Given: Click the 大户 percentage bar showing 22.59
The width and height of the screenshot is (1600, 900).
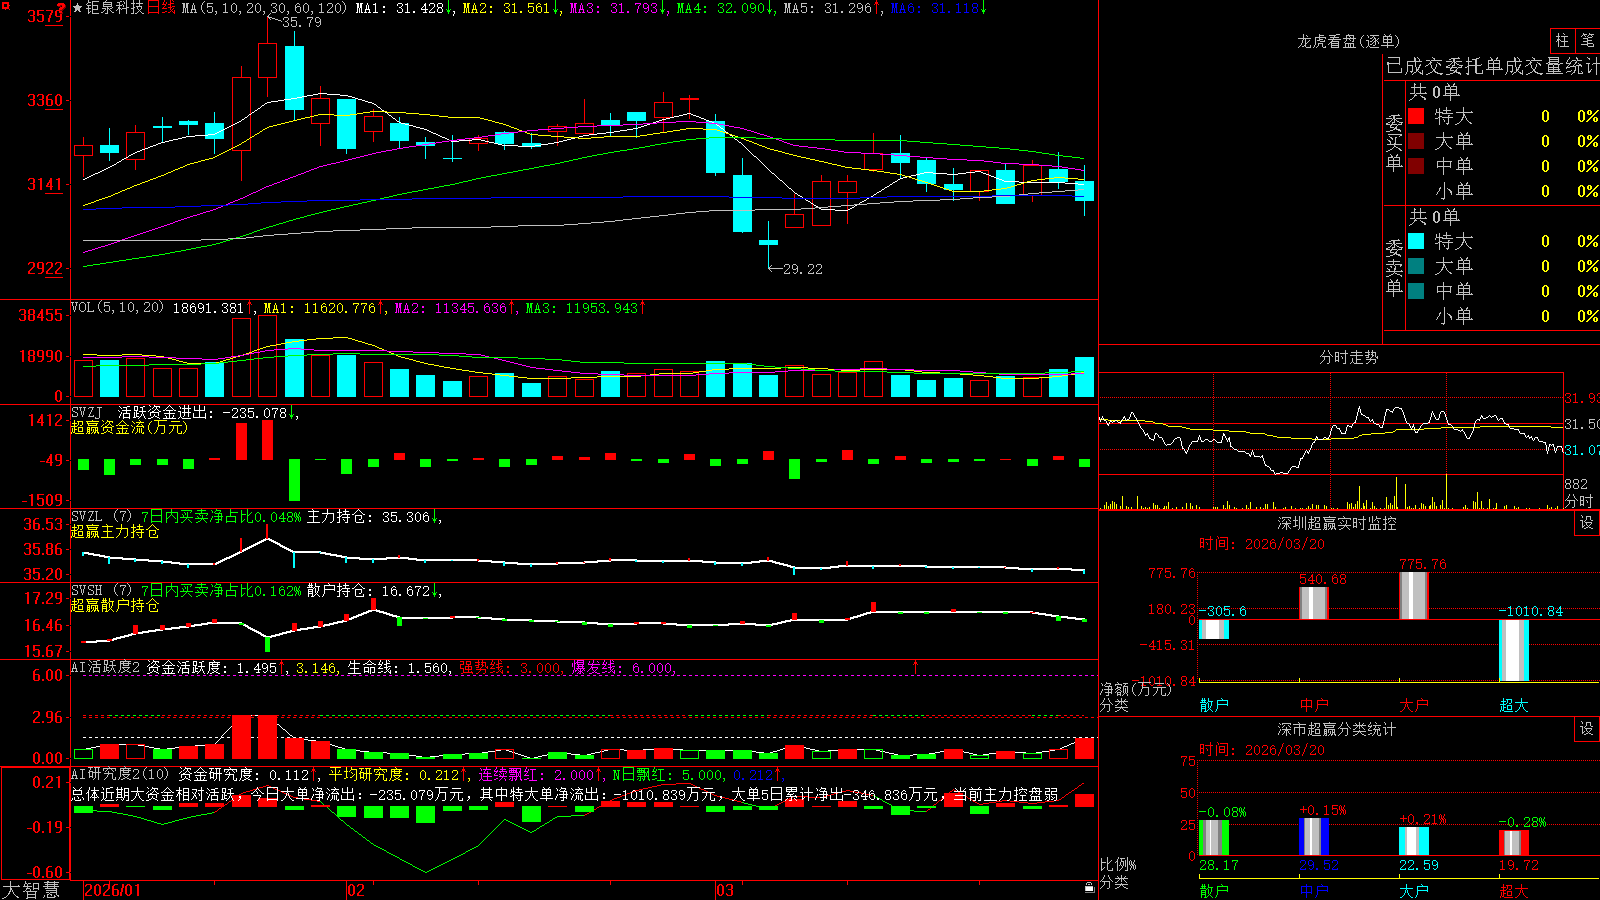Looking at the screenshot, I should (1414, 841).
